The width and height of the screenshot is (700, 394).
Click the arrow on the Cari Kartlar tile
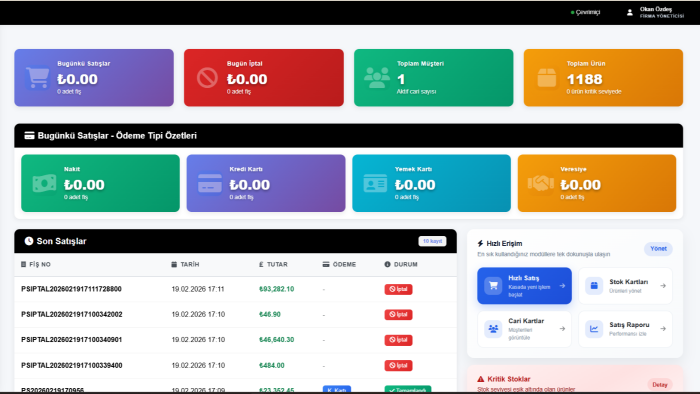point(562,329)
